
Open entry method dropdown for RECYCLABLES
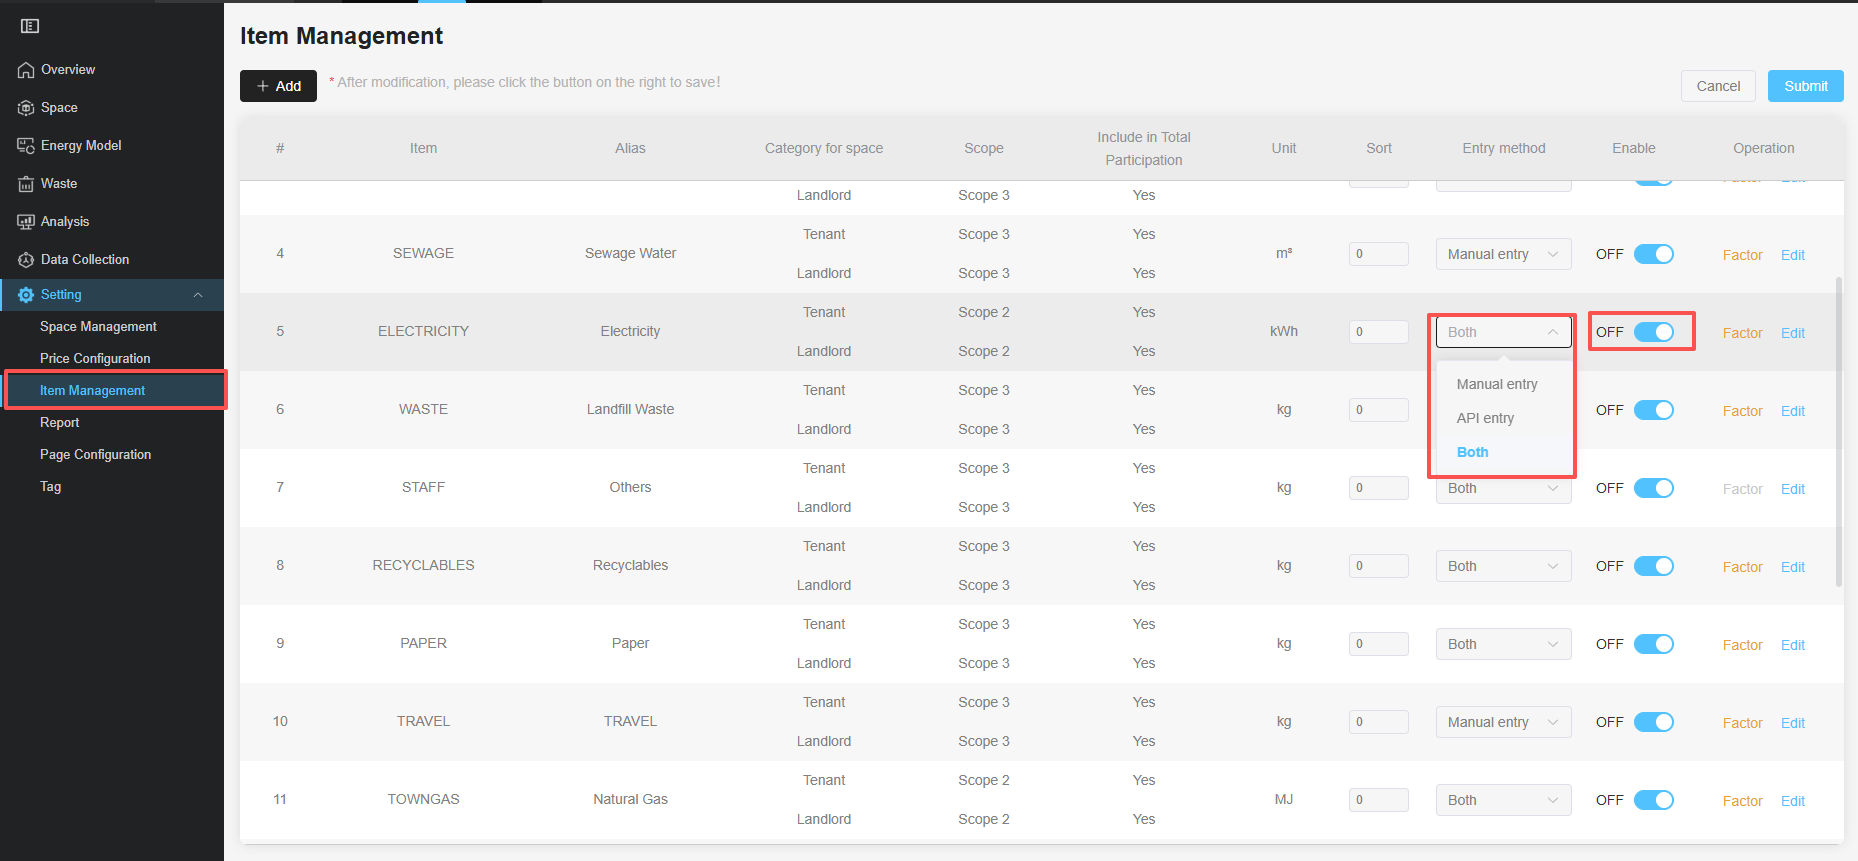pos(1502,566)
